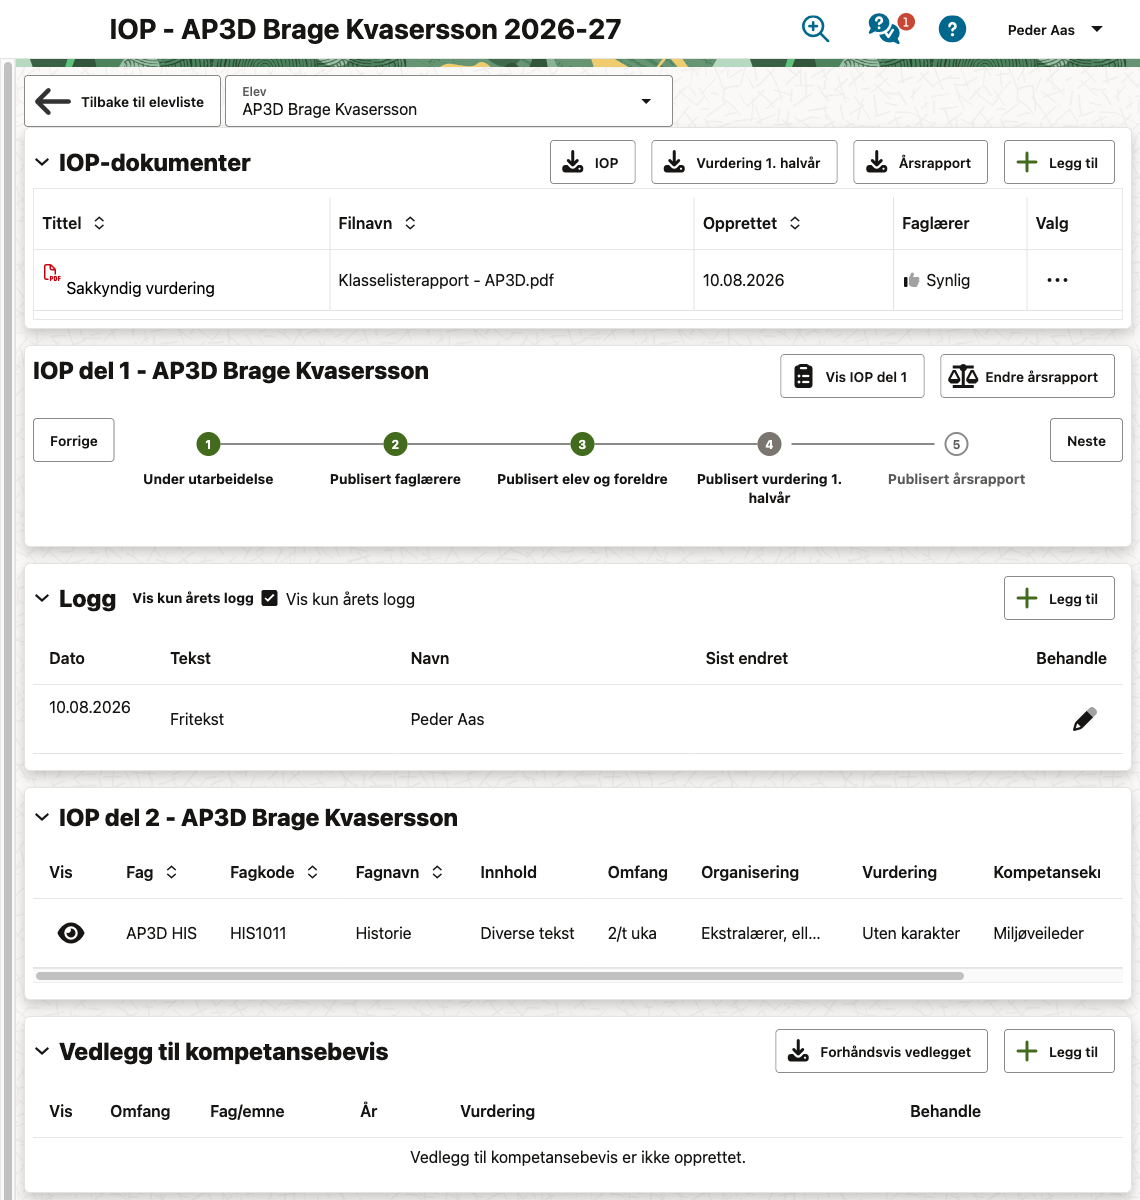Collapse the Logg section
Image resolution: width=1140 pixels, height=1200 pixels.
click(x=42, y=598)
